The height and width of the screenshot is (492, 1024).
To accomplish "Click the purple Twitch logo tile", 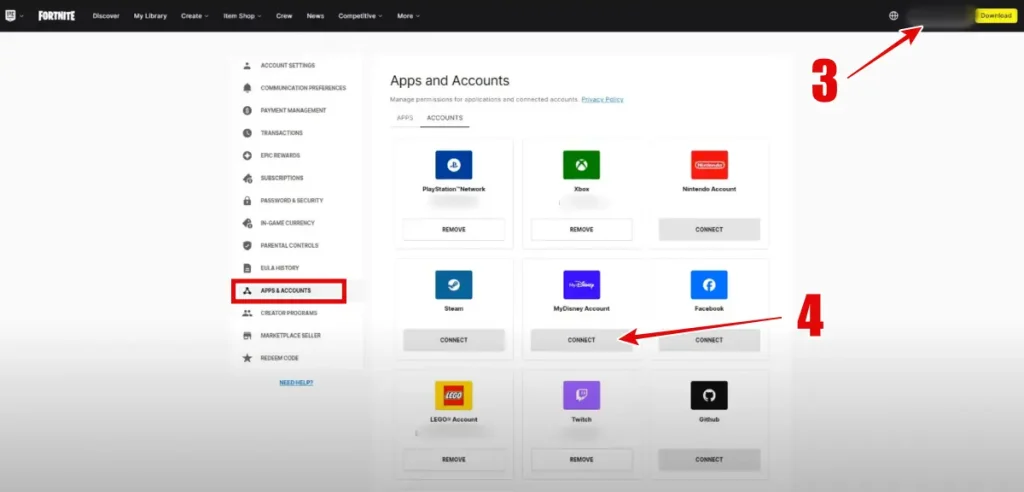I will coord(581,395).
